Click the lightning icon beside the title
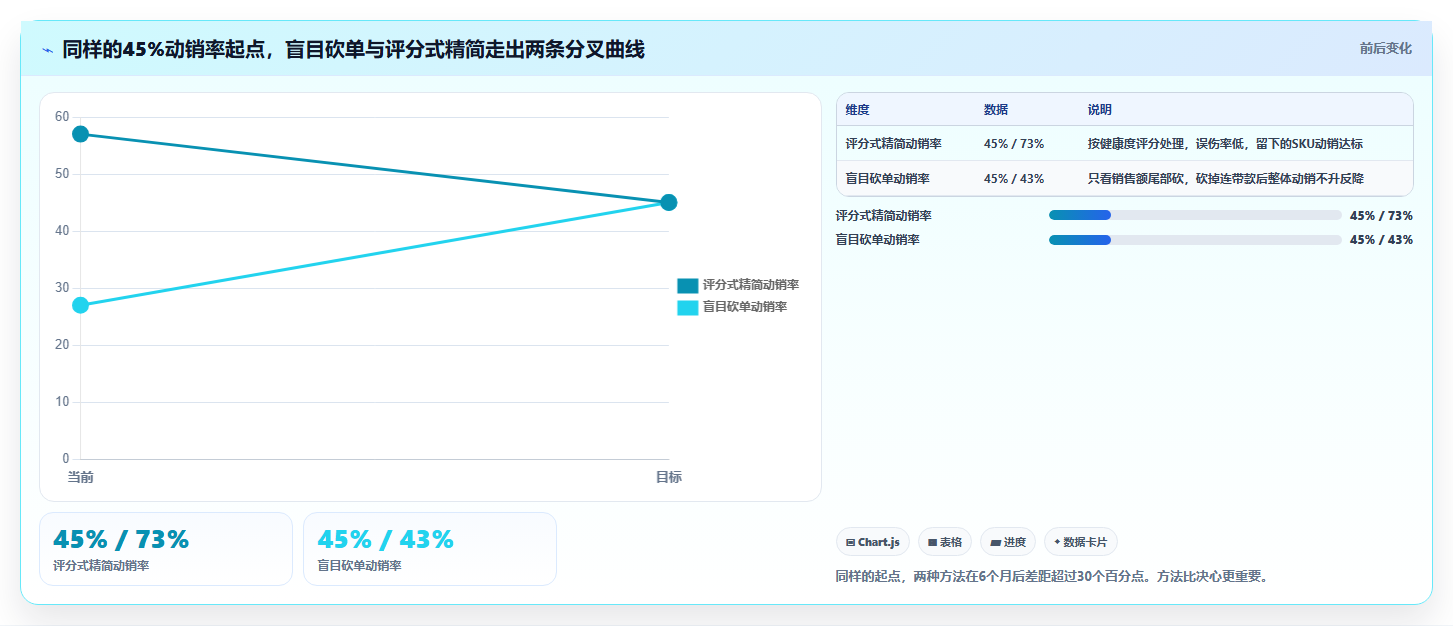 [47, 50]
